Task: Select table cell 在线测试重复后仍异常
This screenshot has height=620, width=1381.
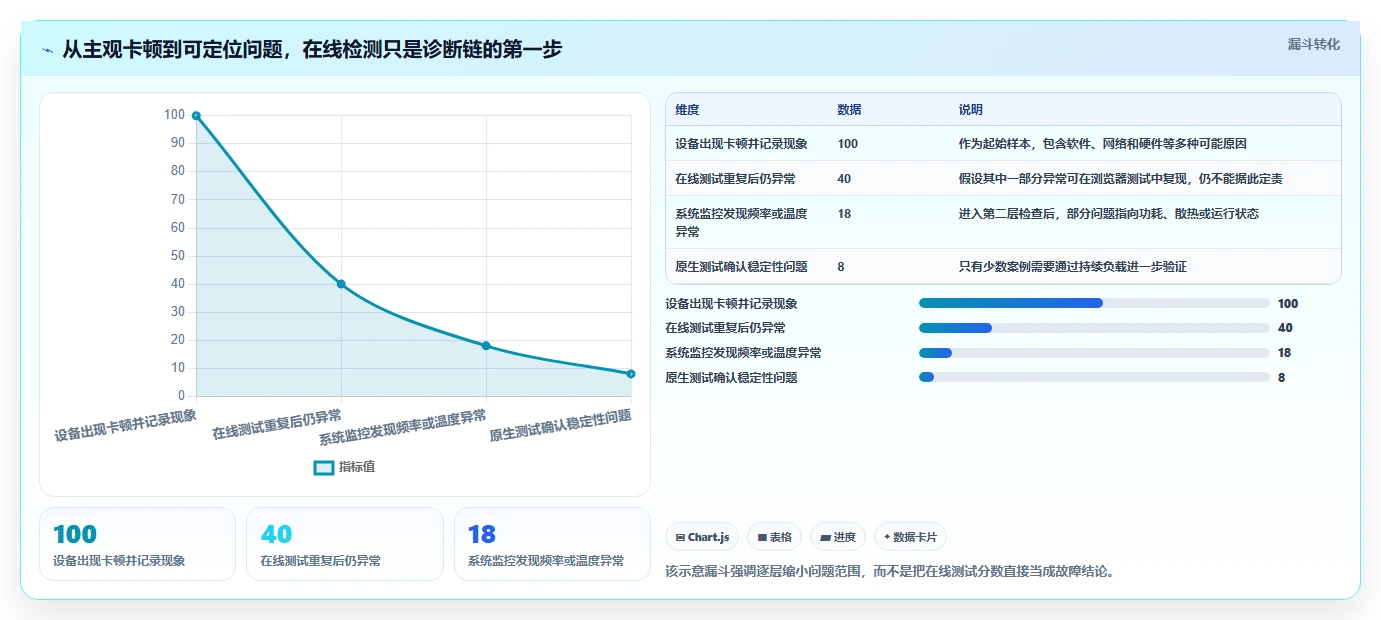Action: (735, 179)
